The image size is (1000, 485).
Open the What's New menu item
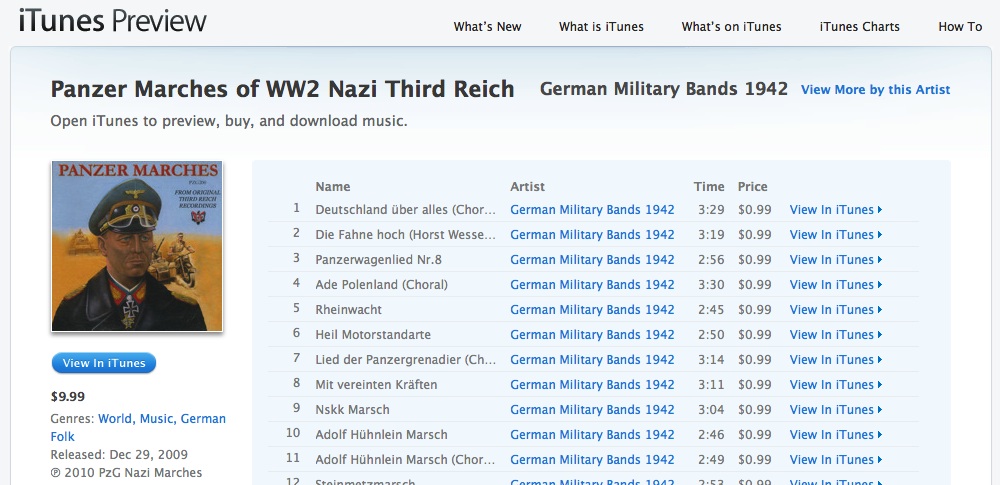tap(487, 27)
